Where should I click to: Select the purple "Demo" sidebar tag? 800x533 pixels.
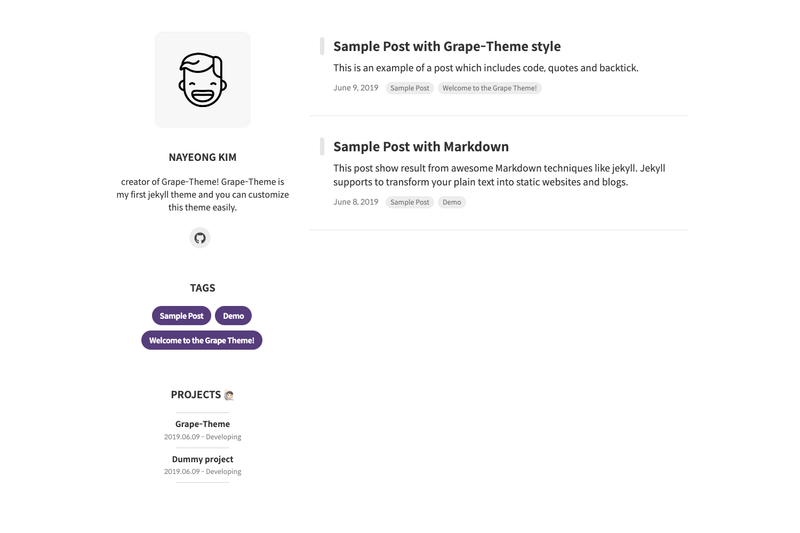click(233, 316)
